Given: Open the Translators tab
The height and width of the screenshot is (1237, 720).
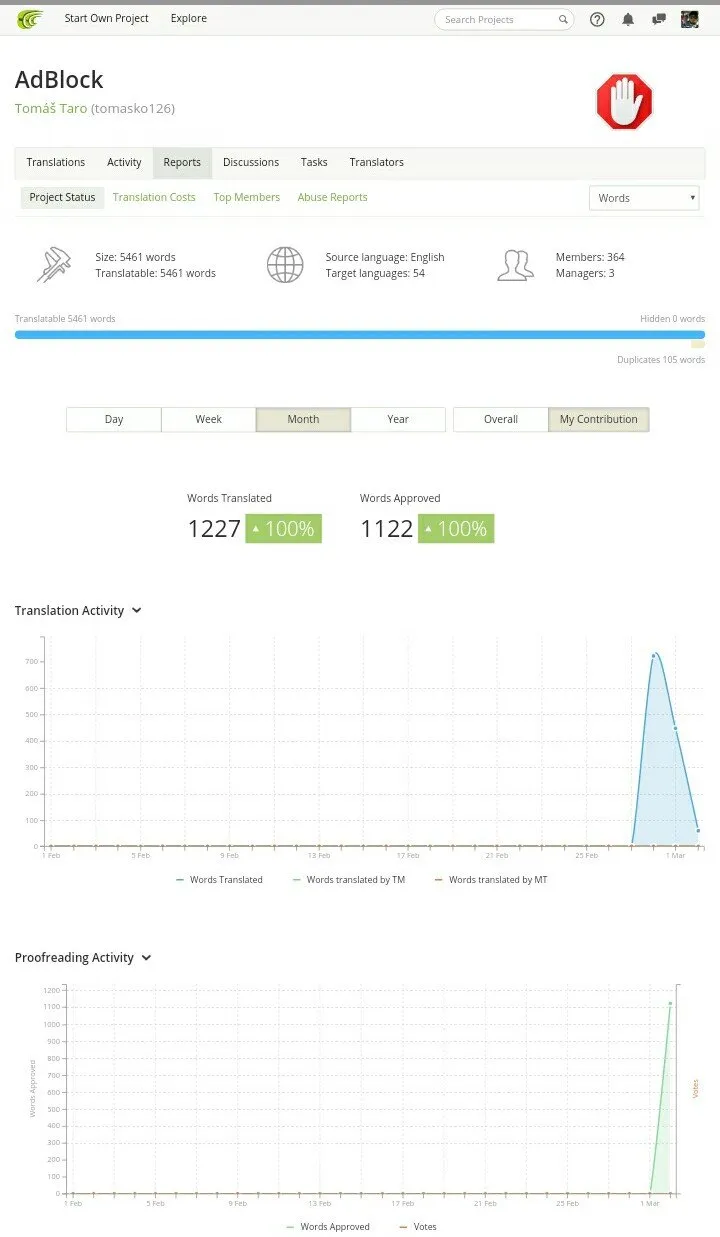Looking at the screenshot, I should point(377,162).
